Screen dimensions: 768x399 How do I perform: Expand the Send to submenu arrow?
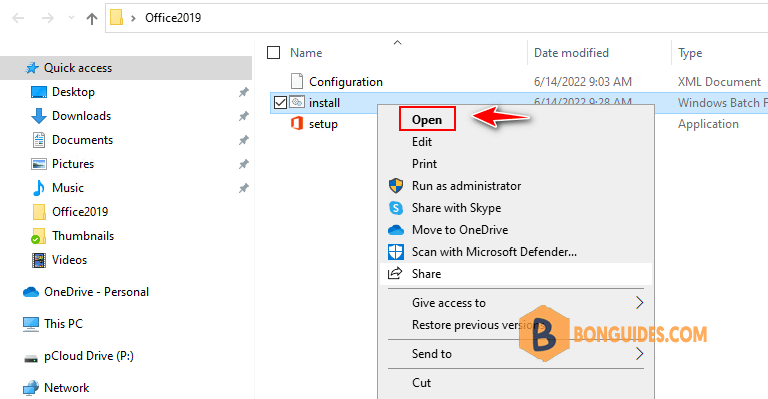coord(639,353)
